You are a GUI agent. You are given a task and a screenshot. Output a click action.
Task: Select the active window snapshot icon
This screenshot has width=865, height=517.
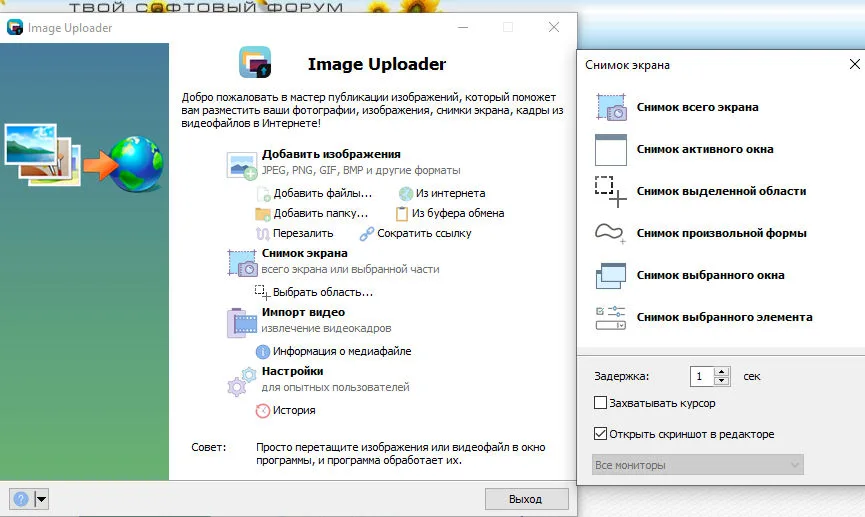611,150
